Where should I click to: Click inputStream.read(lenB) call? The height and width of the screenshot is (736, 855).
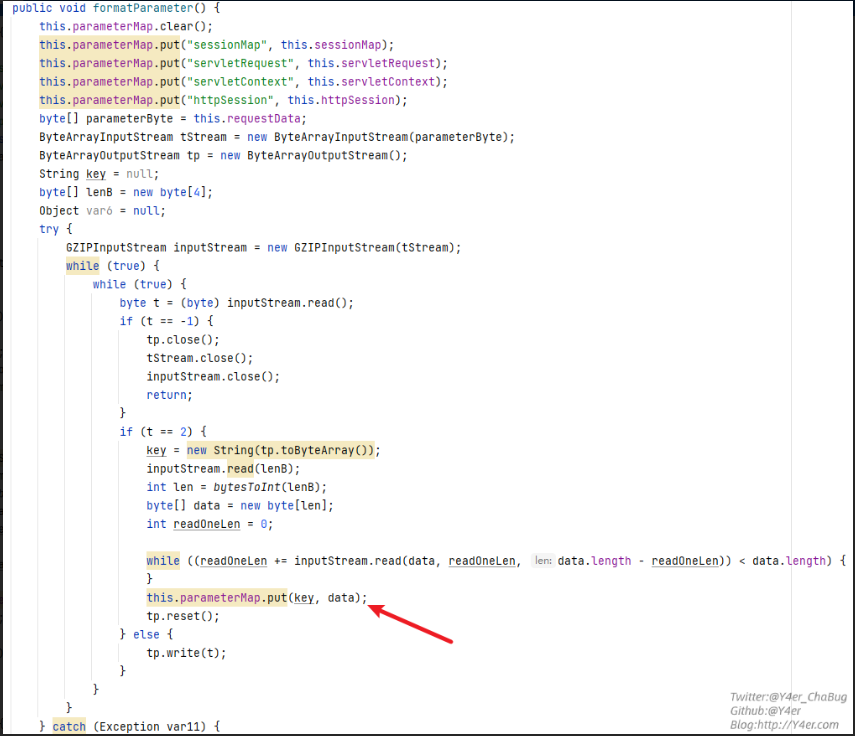pyautogui.click(x=223, y=469)
